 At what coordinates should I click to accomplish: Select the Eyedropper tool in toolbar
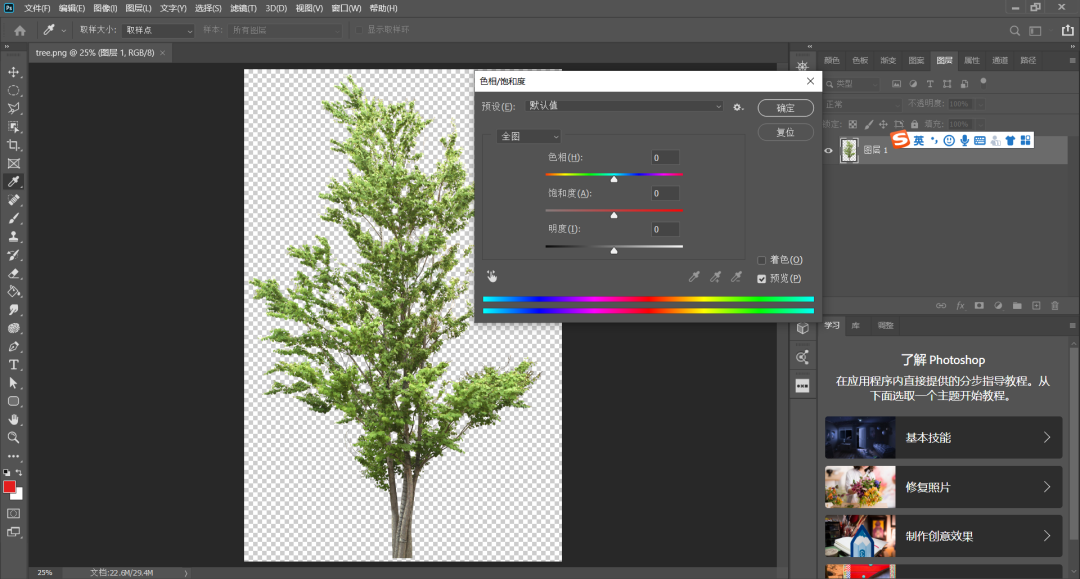13,182
